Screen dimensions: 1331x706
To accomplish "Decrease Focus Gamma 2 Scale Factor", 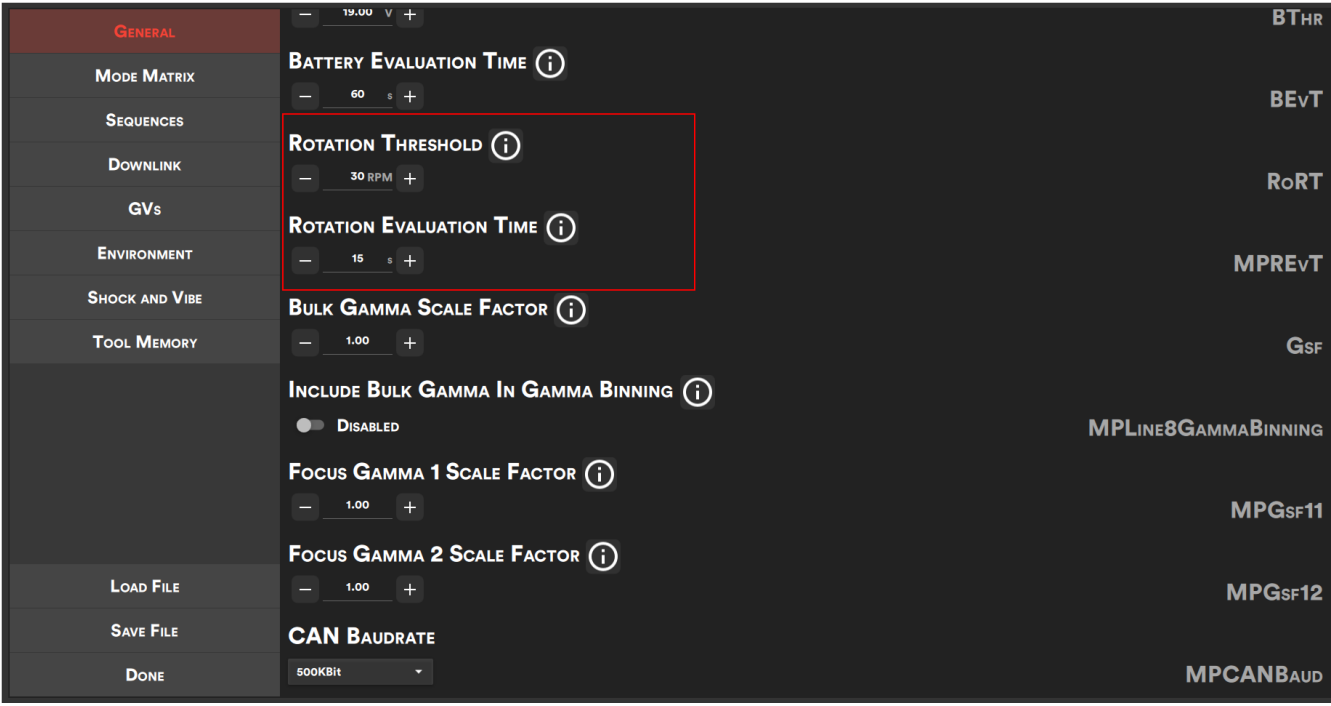I will coord(306,590).
